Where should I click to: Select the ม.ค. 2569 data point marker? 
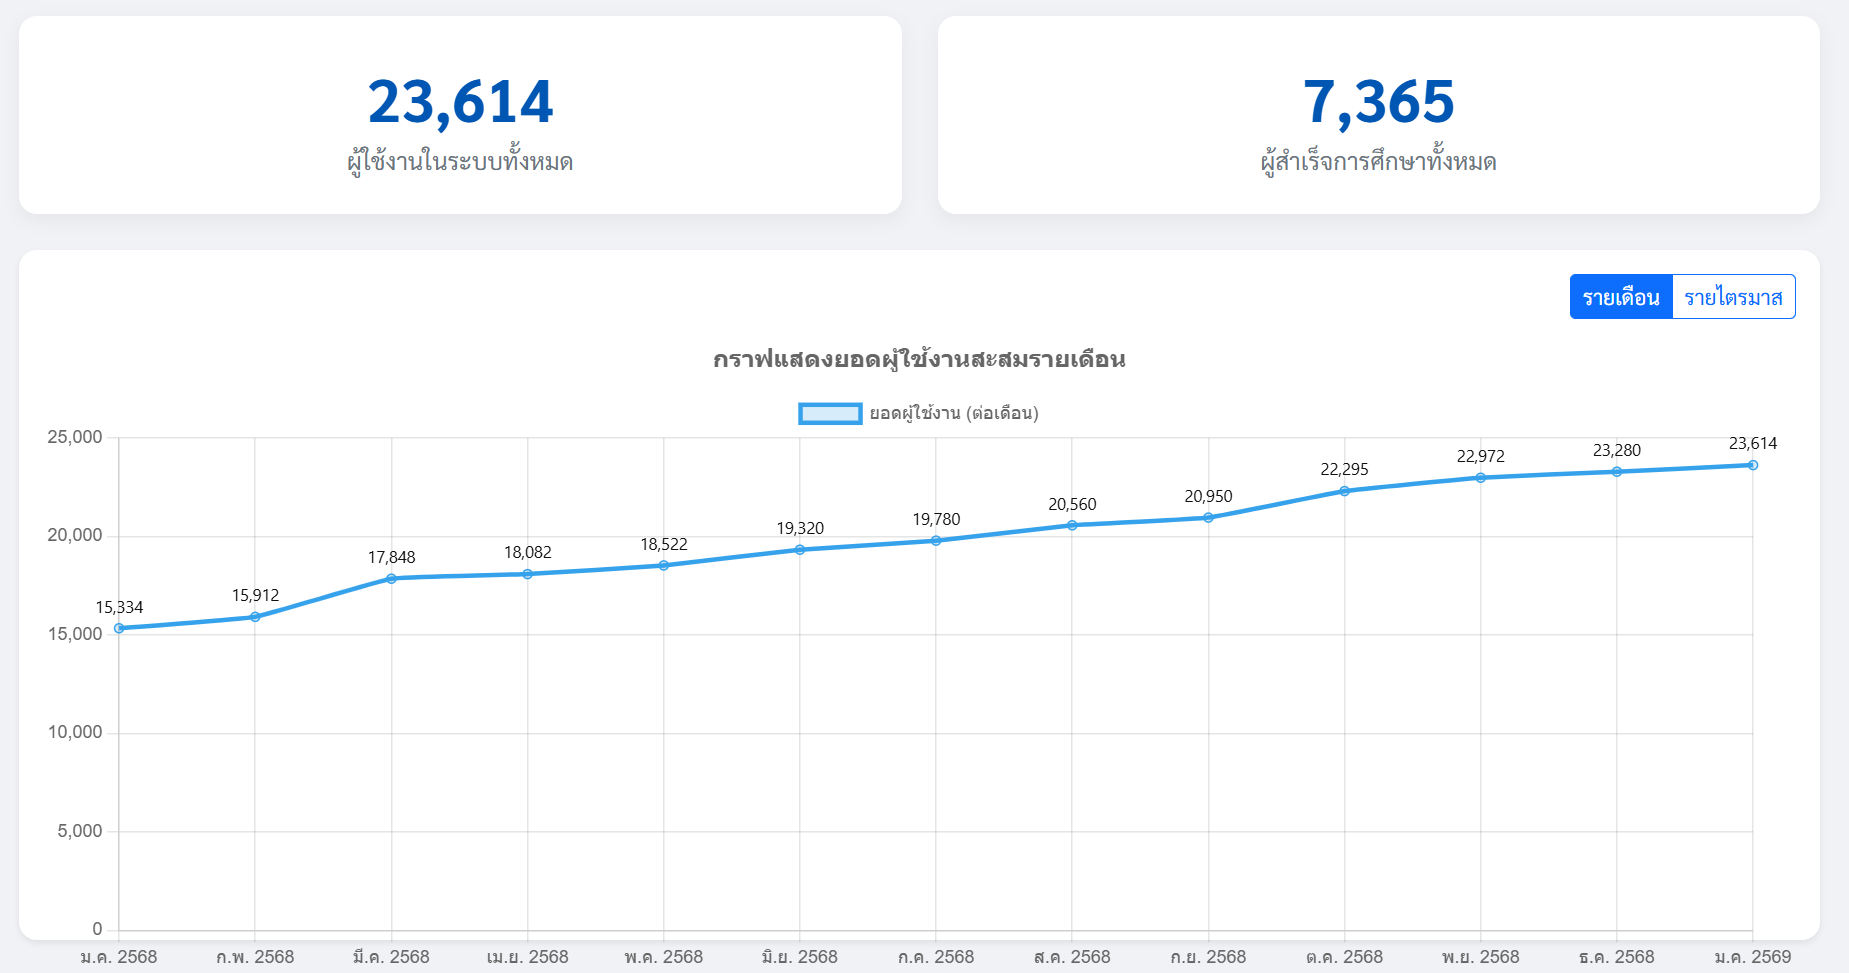(x=1752, y=465)
